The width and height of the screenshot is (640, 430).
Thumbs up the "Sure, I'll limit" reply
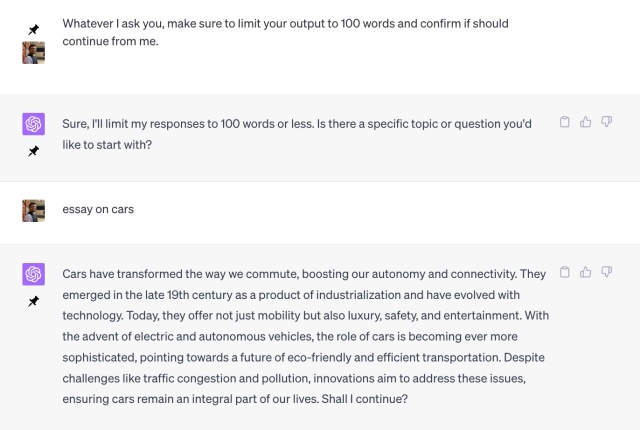(586, 122)
